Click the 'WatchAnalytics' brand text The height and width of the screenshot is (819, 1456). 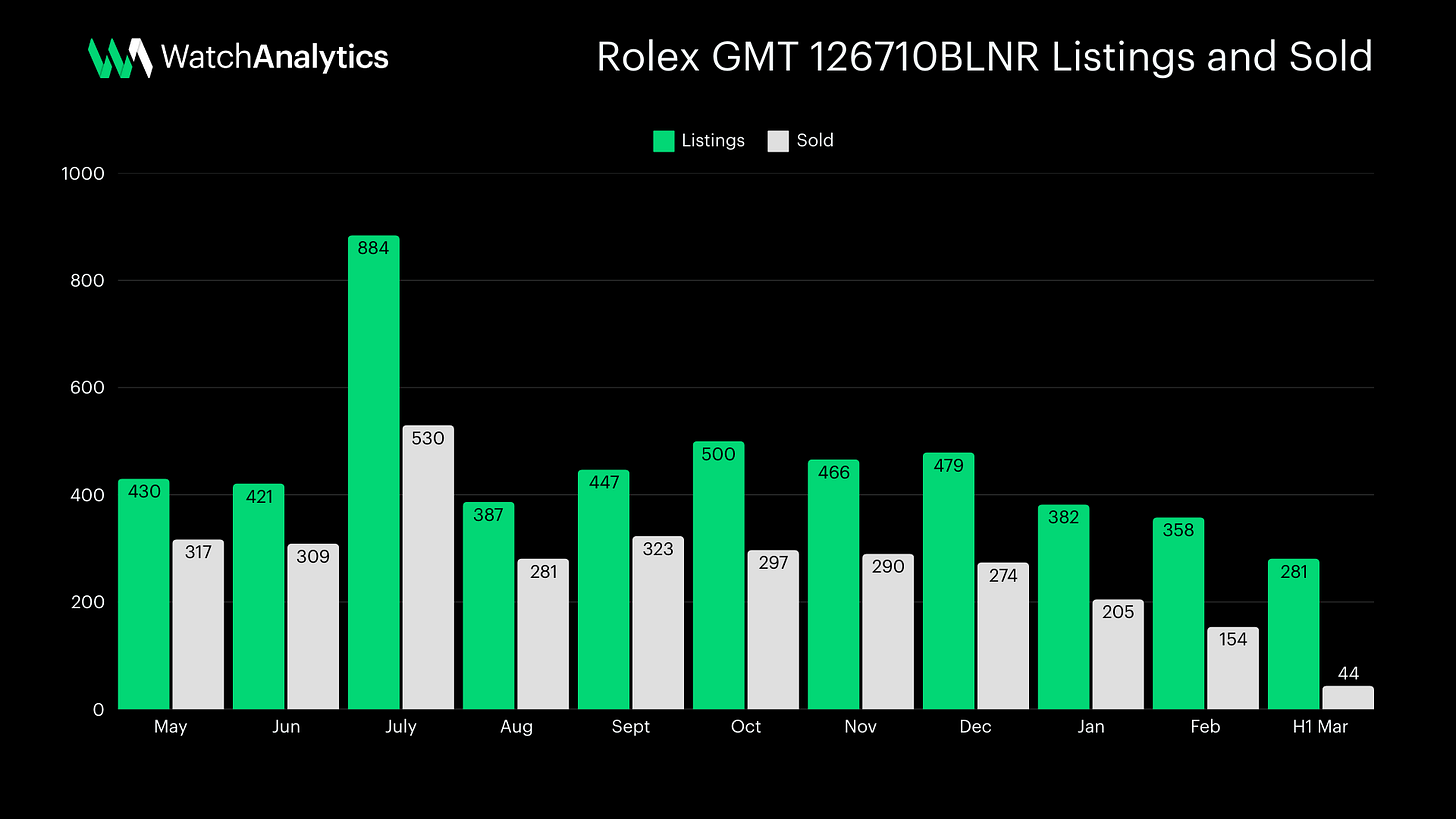pos(275,57)
